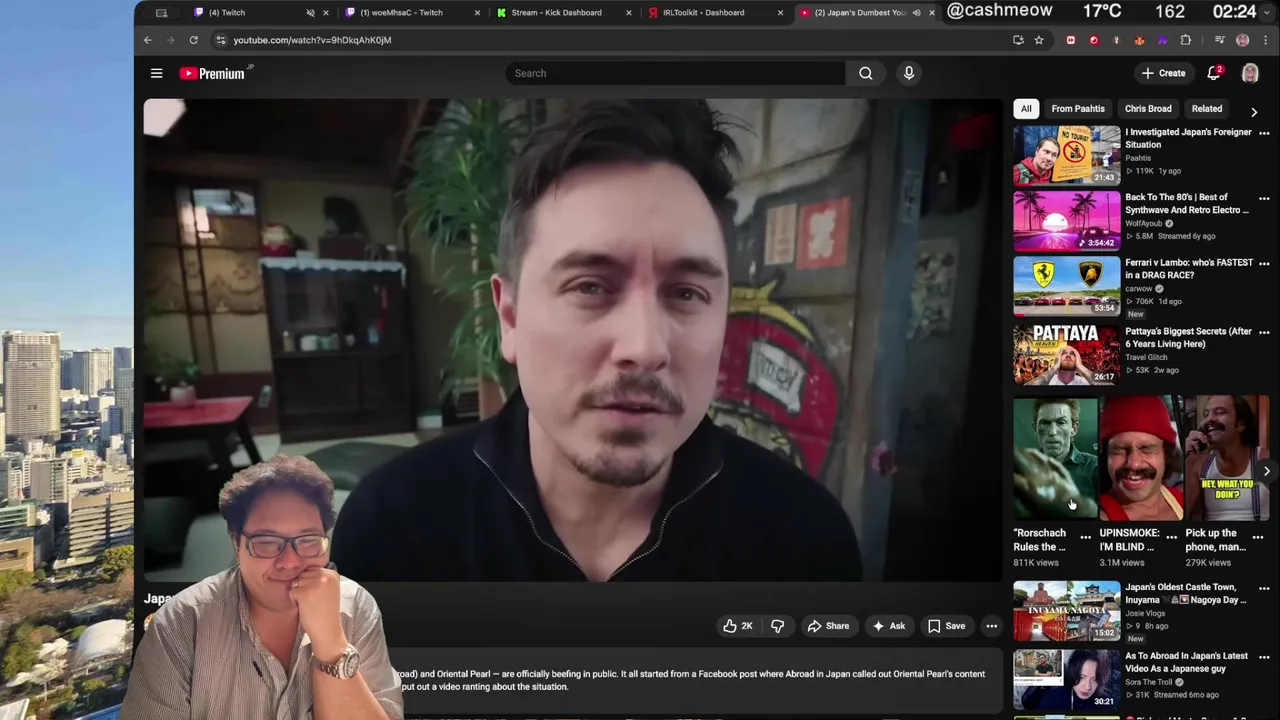Open options for As To Abroad In Japan video
The width and height of the screenshot is (1280, 720).
[x=1264, y=657]
